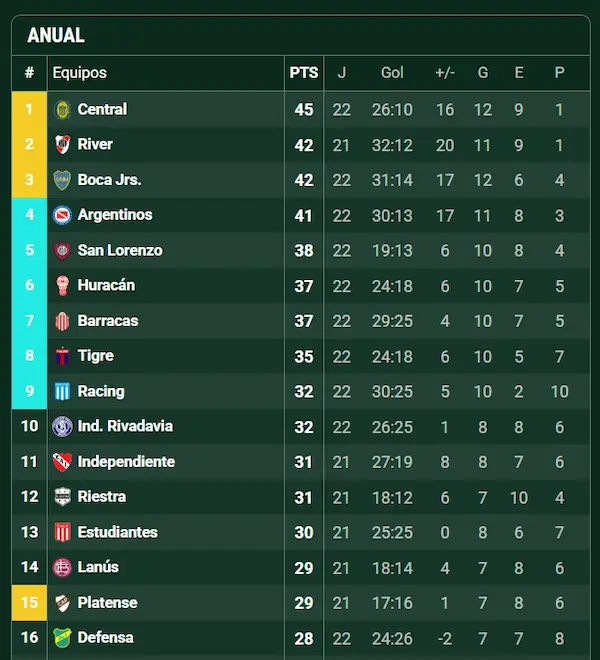Click the Estudiantes team name
The image size is (600, 660).
coord(117,532)
